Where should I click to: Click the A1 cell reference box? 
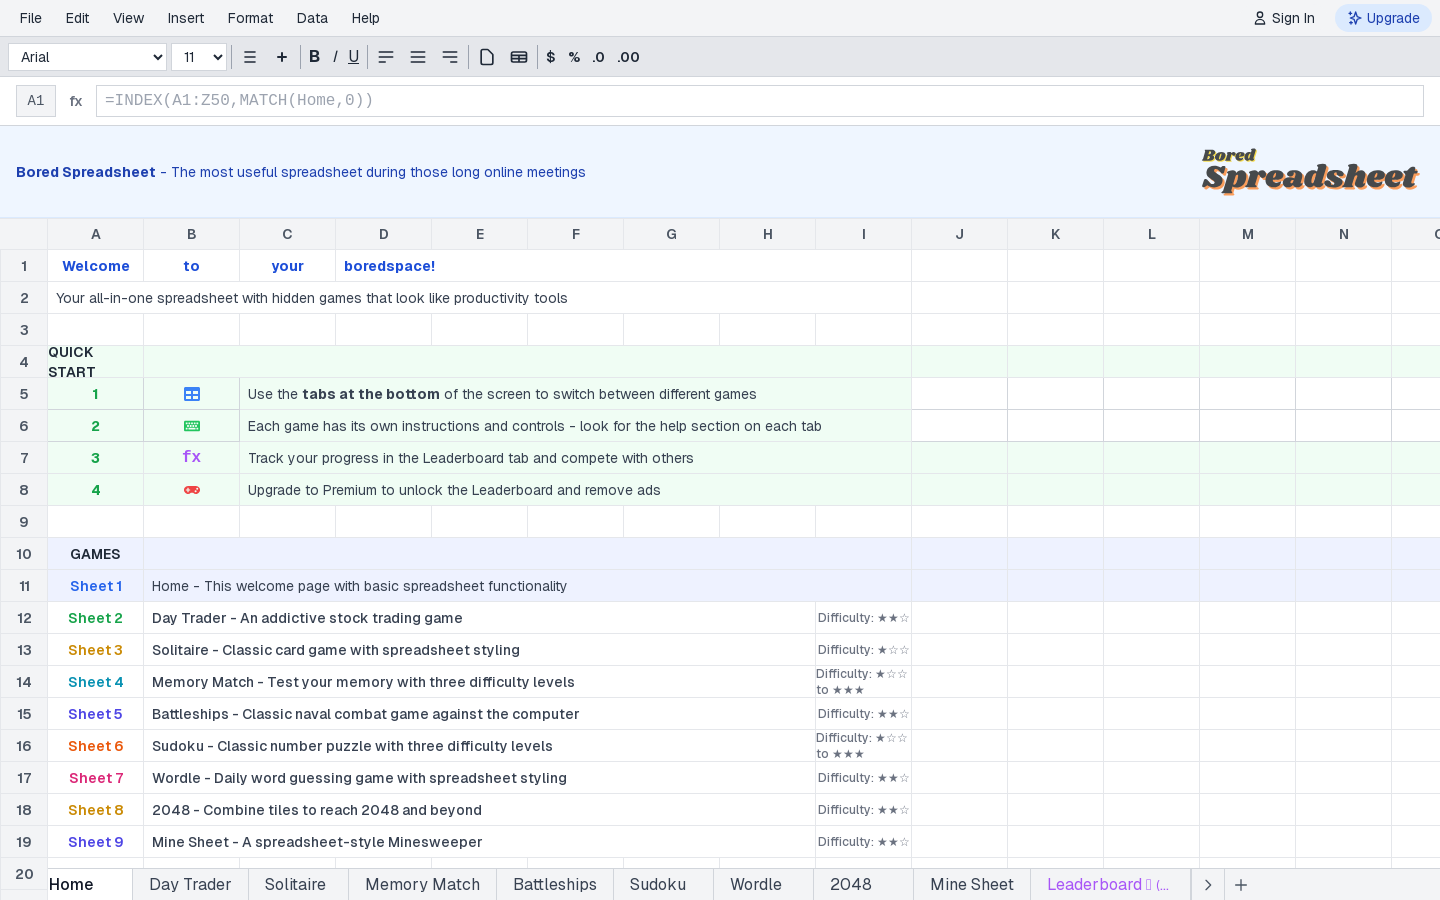coord(36,101)
